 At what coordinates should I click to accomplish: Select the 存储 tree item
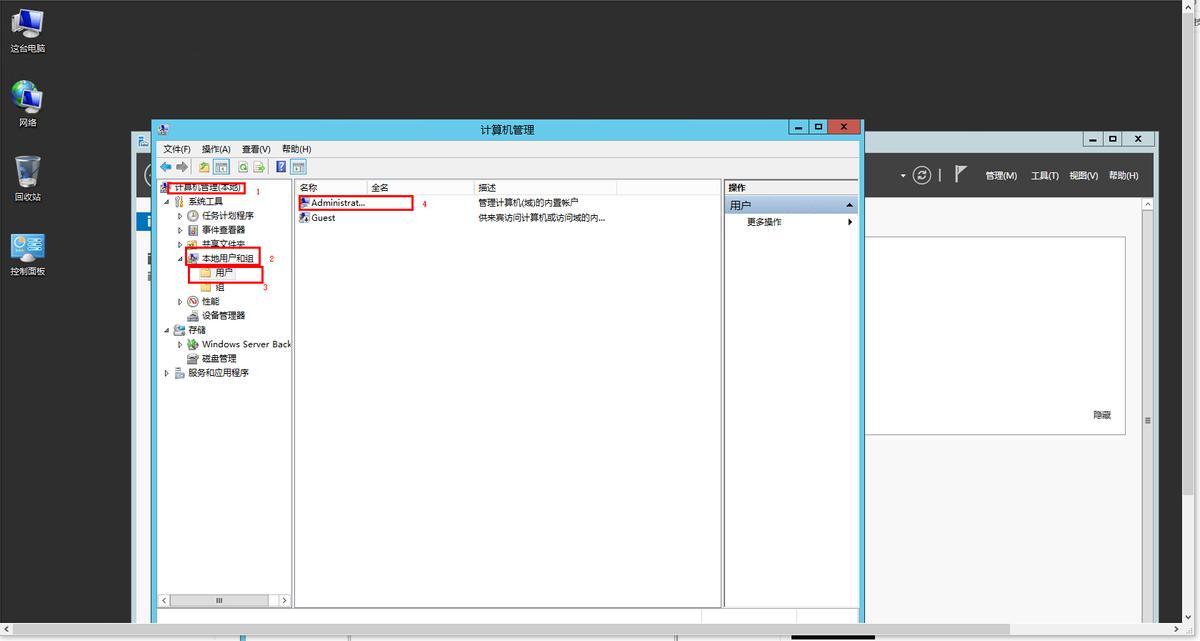click(x=197, y=330)
